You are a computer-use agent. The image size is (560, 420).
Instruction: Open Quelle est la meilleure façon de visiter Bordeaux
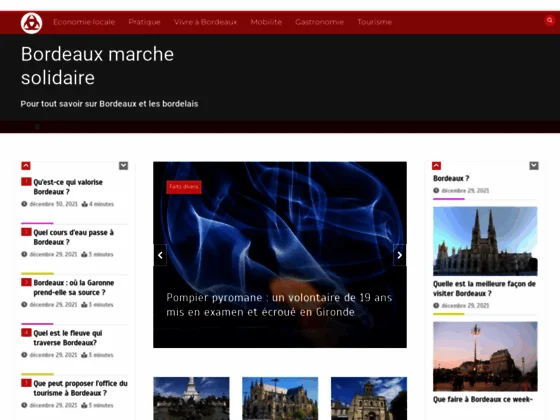point(484,289)
